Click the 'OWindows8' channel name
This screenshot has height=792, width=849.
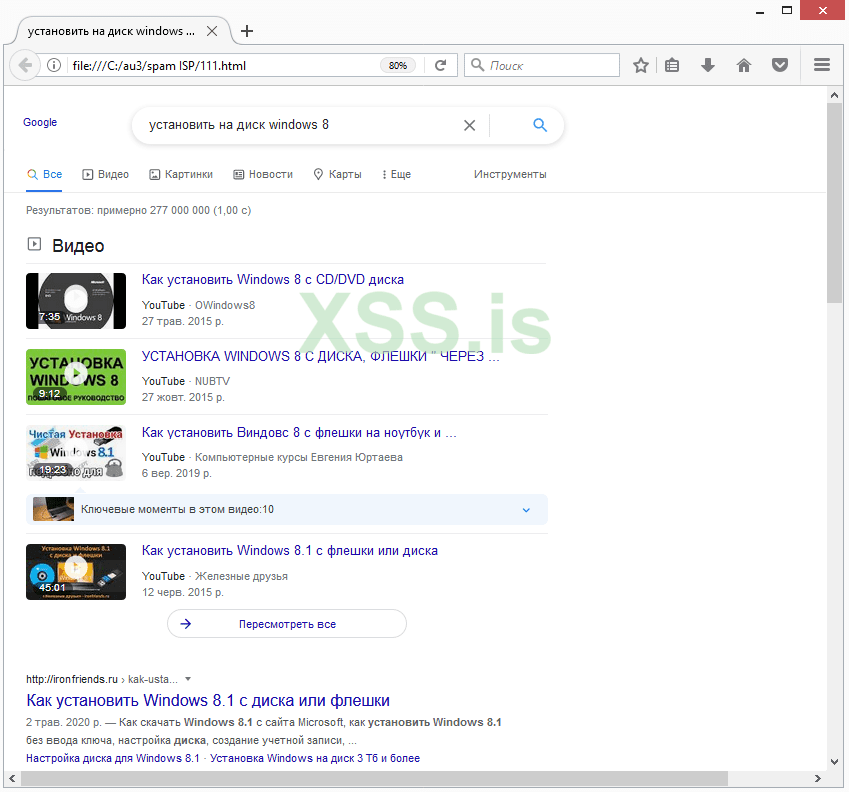point(225,305)
